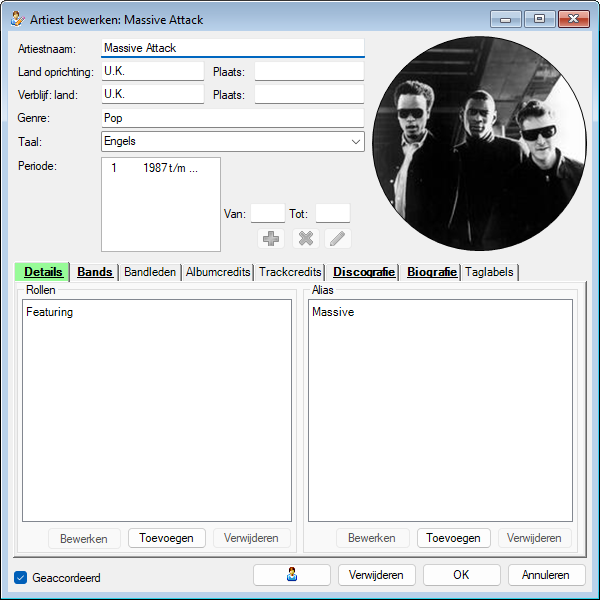
Task: Switch to the Bands tab
Action: pos(95,272)
